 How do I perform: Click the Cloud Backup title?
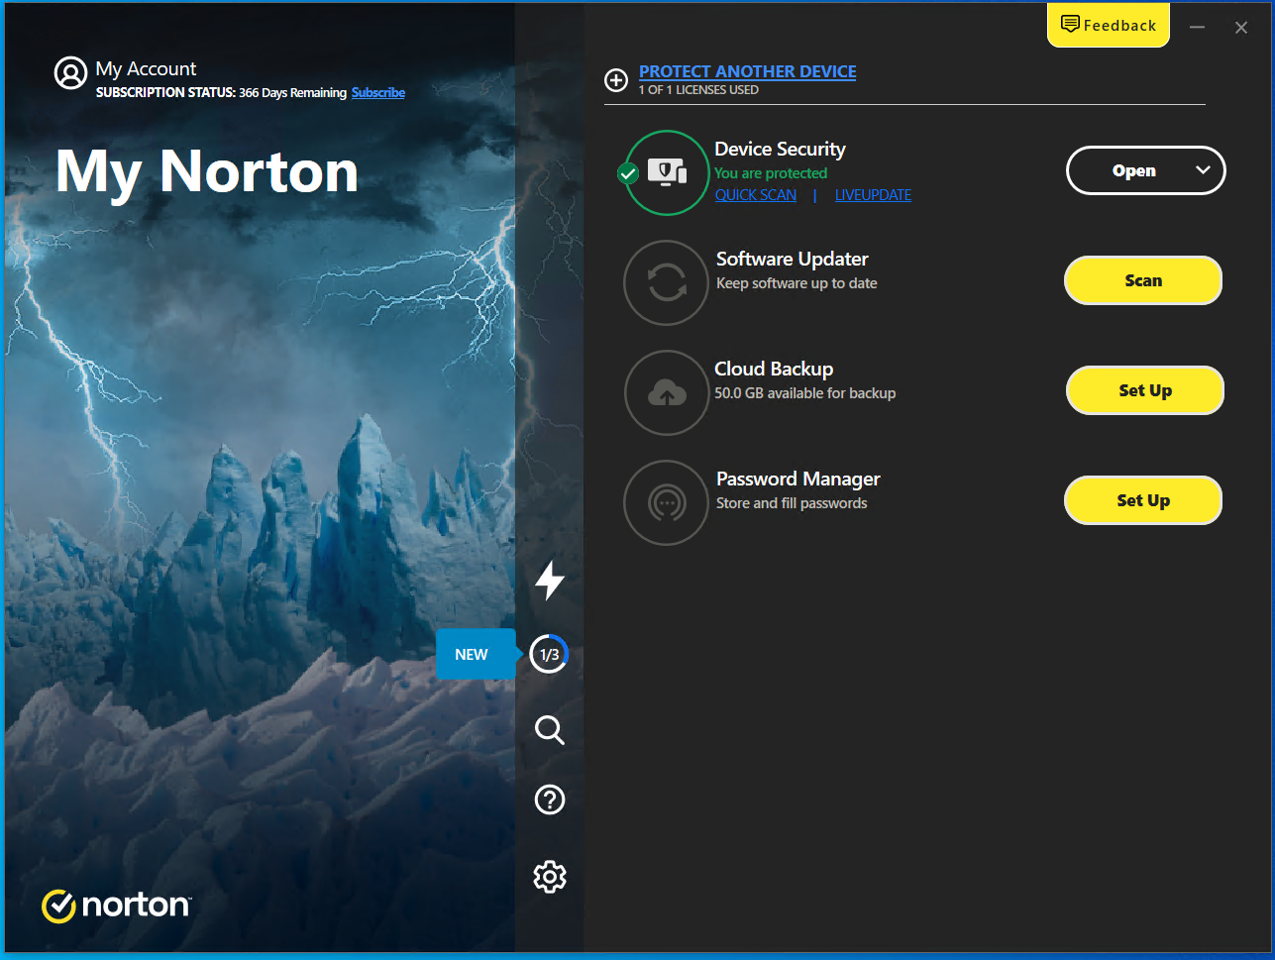(774, 369)
